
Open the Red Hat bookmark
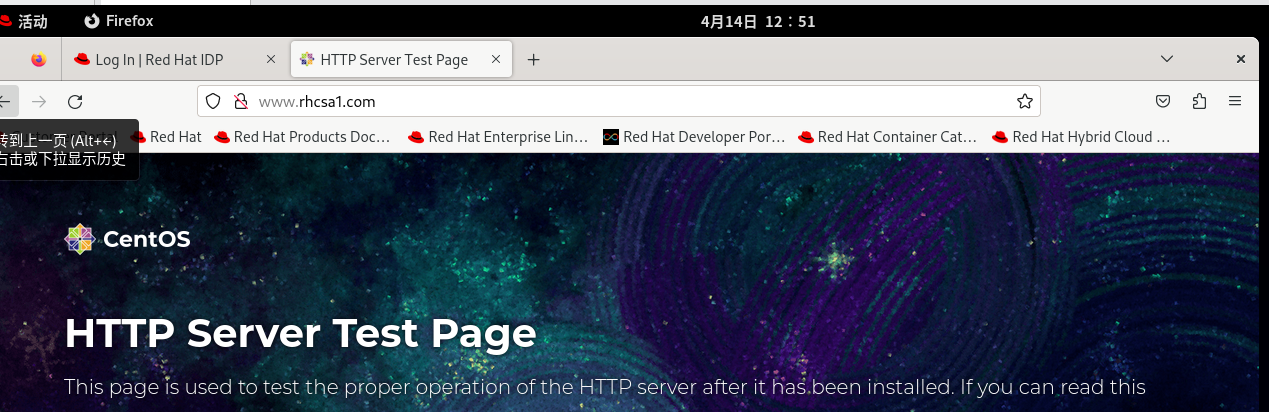coord(166,137)
